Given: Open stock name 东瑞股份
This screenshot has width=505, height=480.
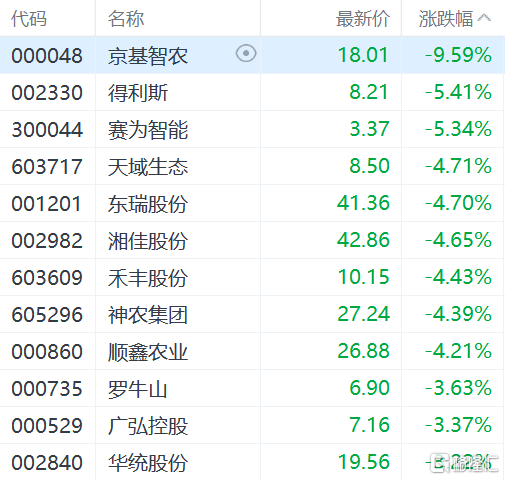Looking at the screenshot, I should click(148, 203).
